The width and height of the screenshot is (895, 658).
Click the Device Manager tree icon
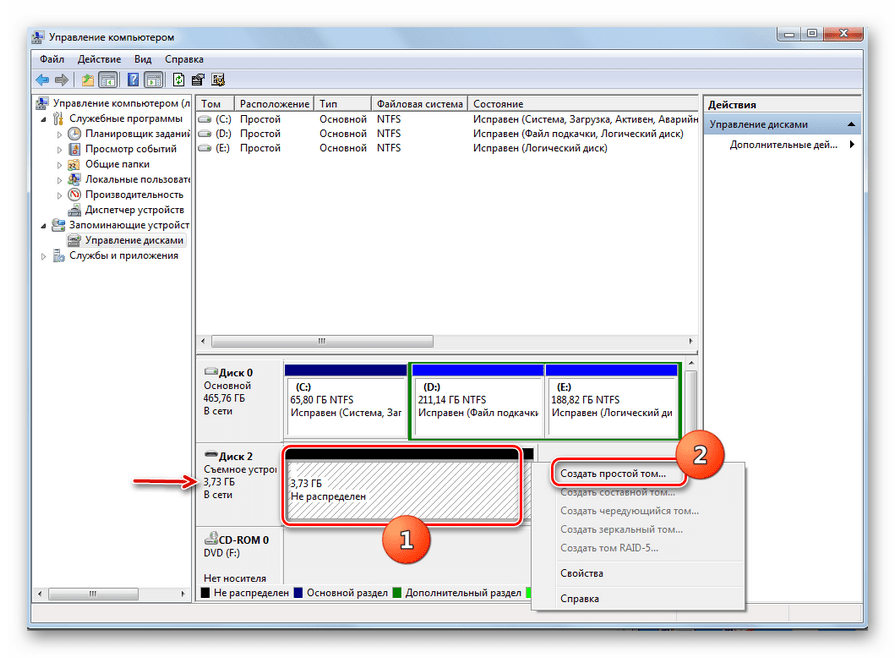[x=75, y=210]
